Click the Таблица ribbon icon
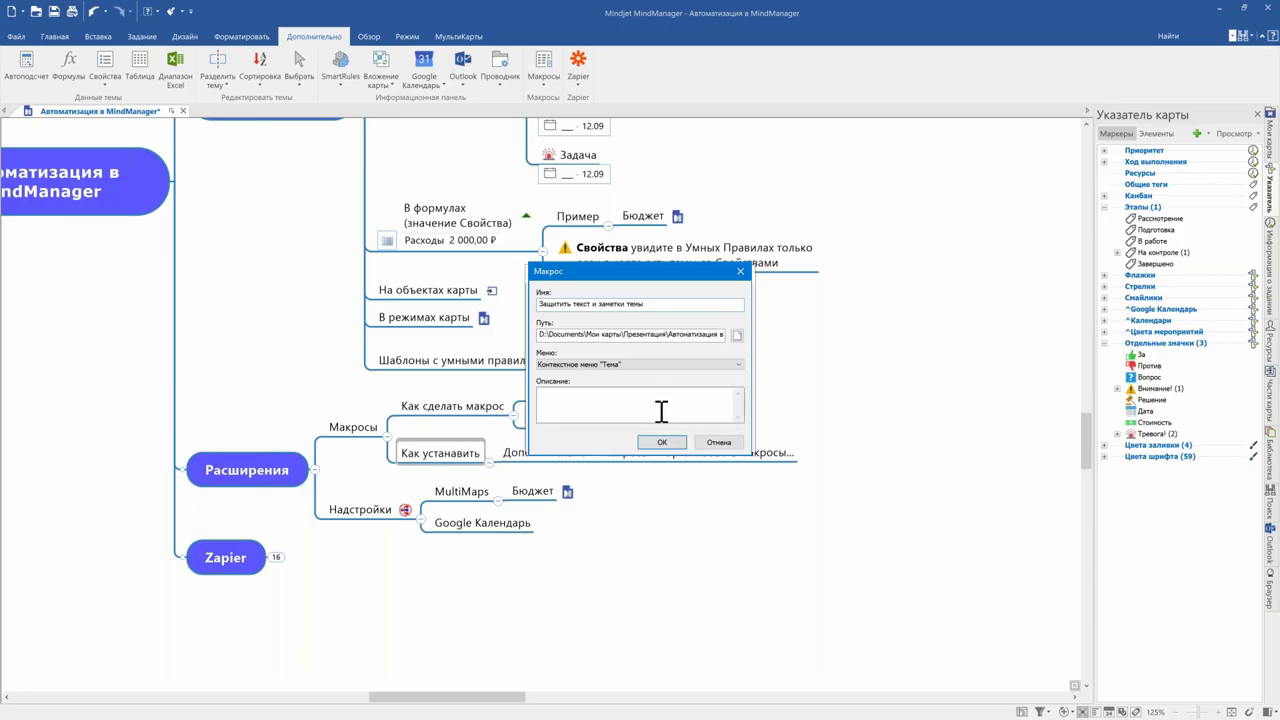The width and height of the screenshot is (1280, 720). pyautogui.click(x=140, y=66)
